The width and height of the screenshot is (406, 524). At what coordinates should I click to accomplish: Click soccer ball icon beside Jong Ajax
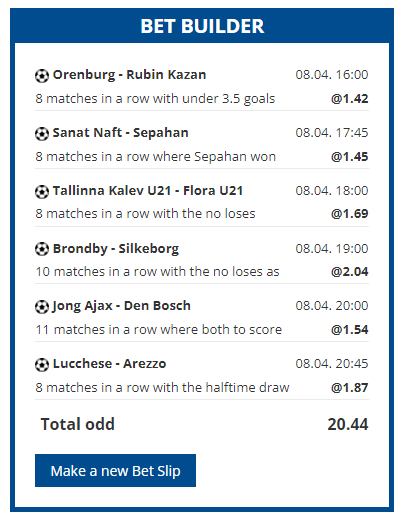click(42, 307)
